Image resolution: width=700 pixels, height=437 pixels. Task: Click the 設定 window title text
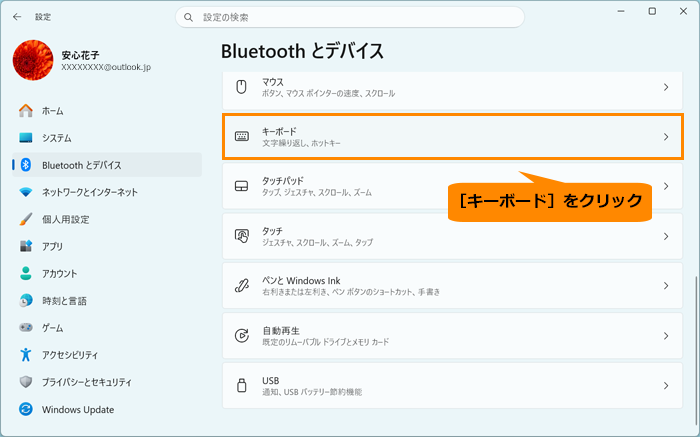[x=43, y=17]
